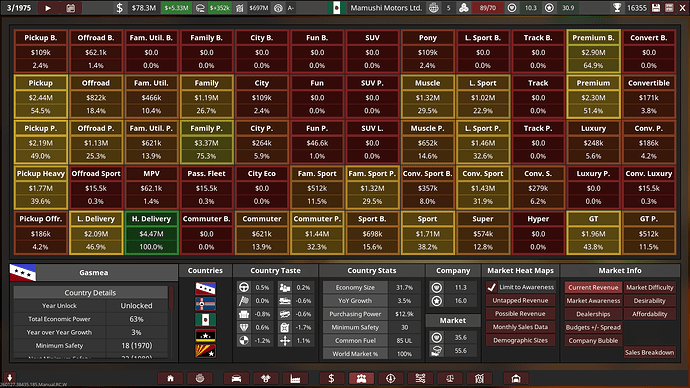Image resolution: width=690 pixels, height=388 pixels.
Task: Click the Year Unlock detail row
Action: pyautogui.click(x=90, y=305)
